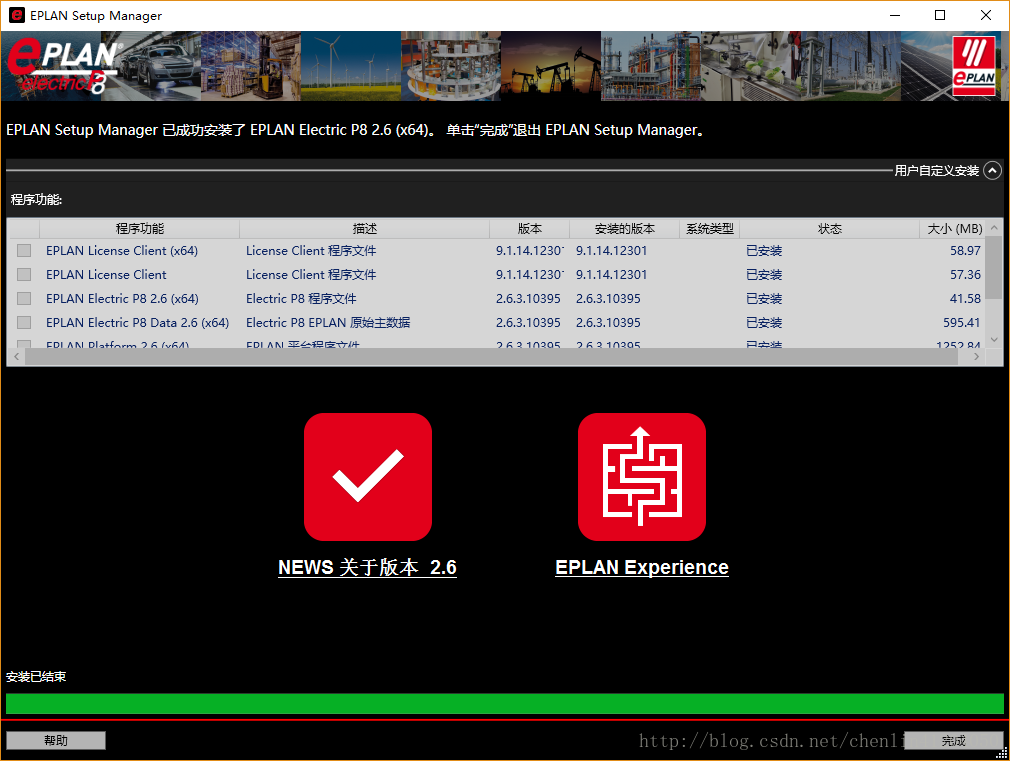Screen dimensions: 1010x761
Task: Sort by the 程序功能 column header
Action: coord(139,229)
